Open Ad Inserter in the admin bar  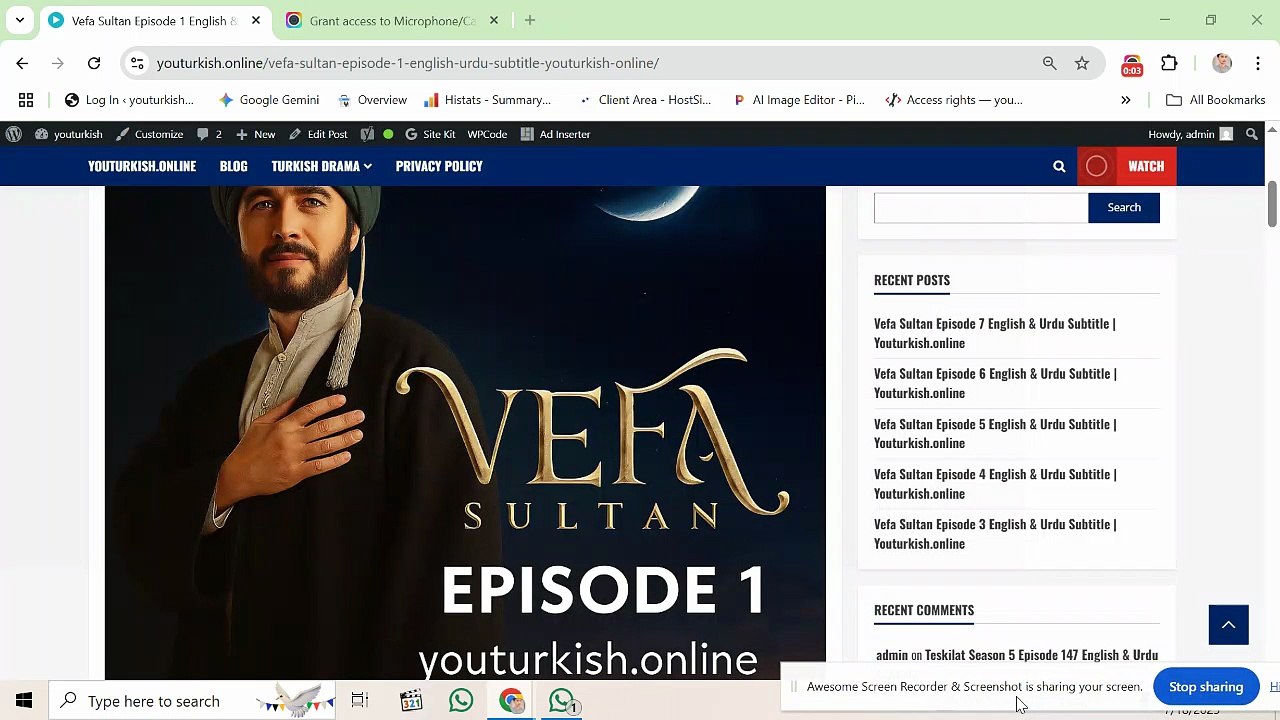(555, 134)
